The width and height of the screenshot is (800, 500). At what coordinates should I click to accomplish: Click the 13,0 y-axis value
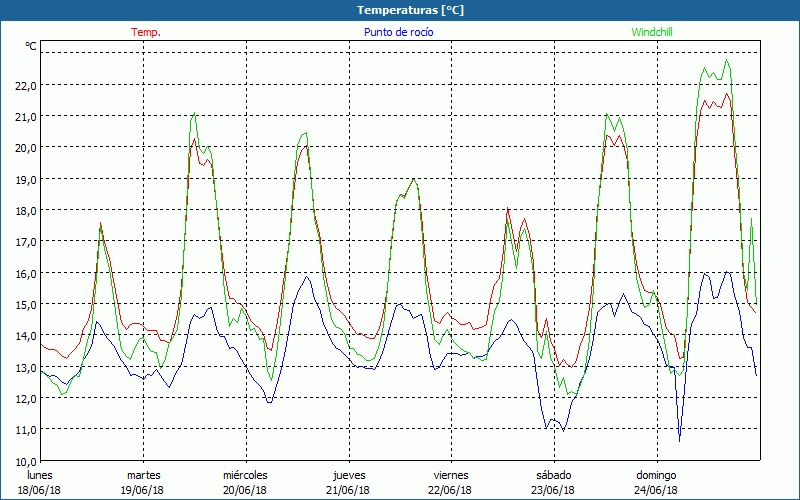[x=26, y=368]
